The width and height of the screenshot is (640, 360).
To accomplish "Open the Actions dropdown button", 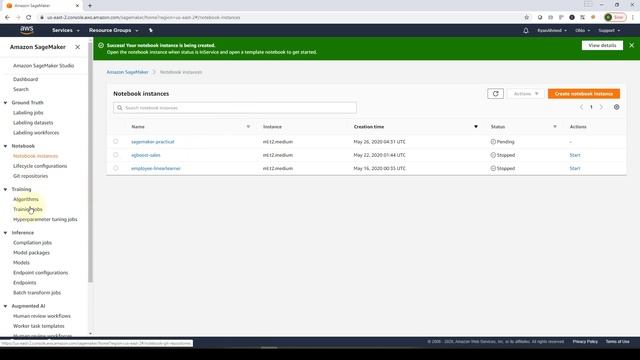I will [526, 93].
